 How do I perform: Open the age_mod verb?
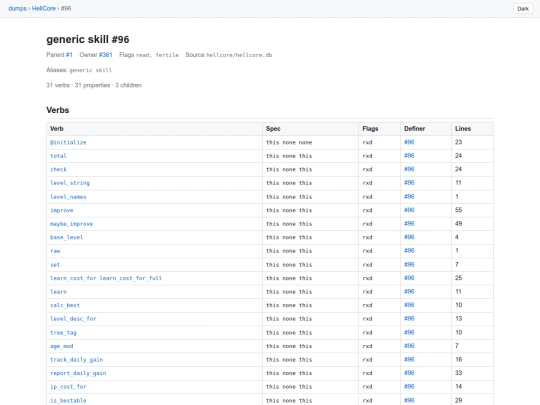coord(62,346)
